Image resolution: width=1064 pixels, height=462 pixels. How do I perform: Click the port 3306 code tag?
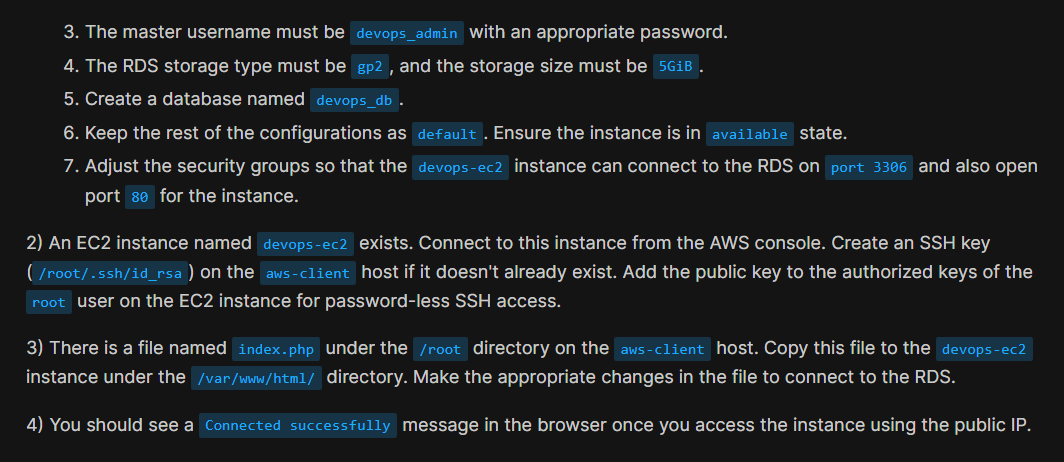click(x=868, y=167)
